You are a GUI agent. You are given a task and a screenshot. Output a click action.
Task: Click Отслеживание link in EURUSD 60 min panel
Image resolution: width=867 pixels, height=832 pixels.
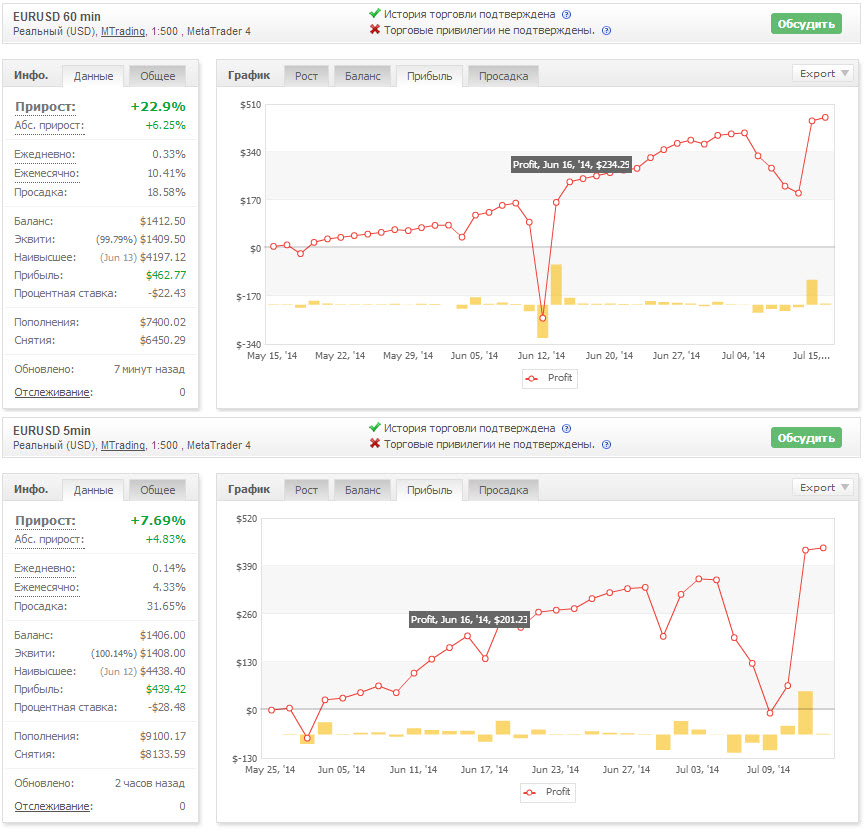click(53, 393)
